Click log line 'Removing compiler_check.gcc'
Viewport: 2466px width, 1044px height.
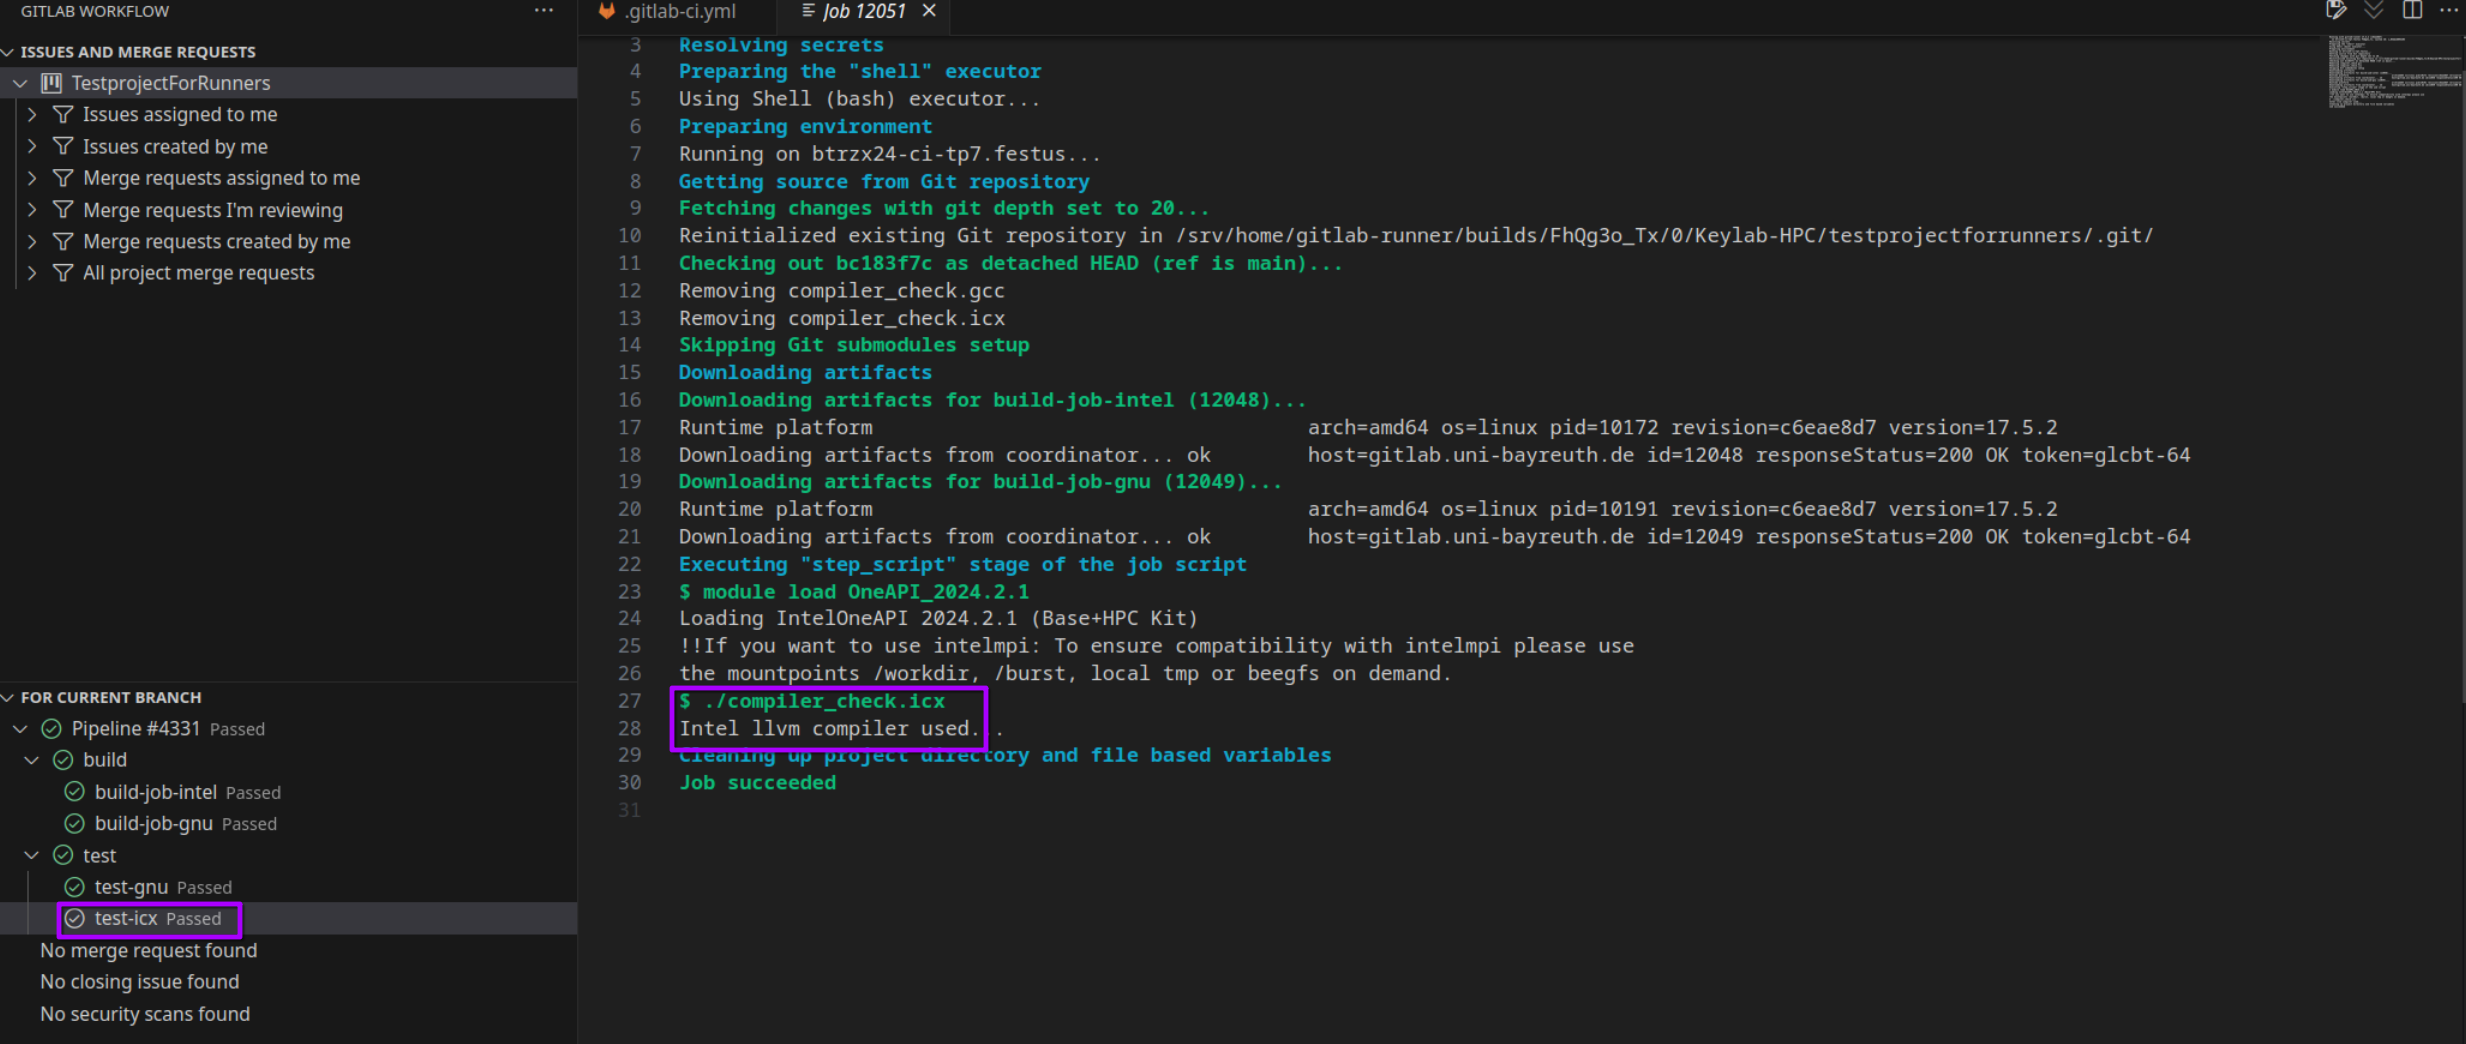pyautogui.click(x=841, y=291)
